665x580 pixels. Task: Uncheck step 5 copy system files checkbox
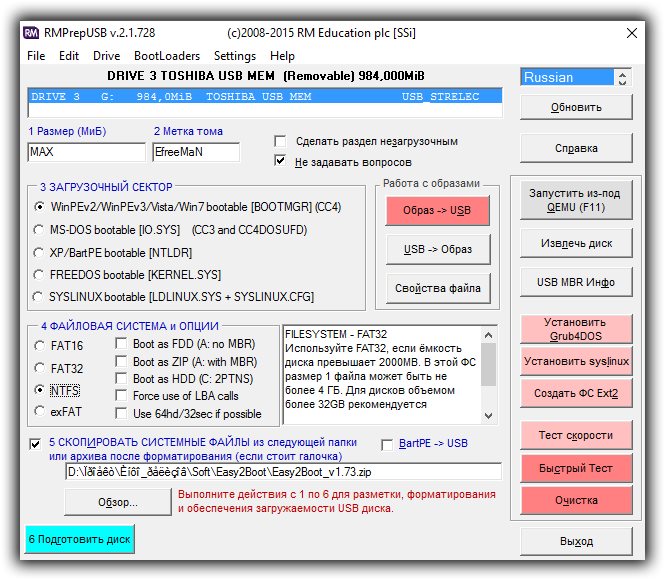pyautogui.click(x=35, y=444)
